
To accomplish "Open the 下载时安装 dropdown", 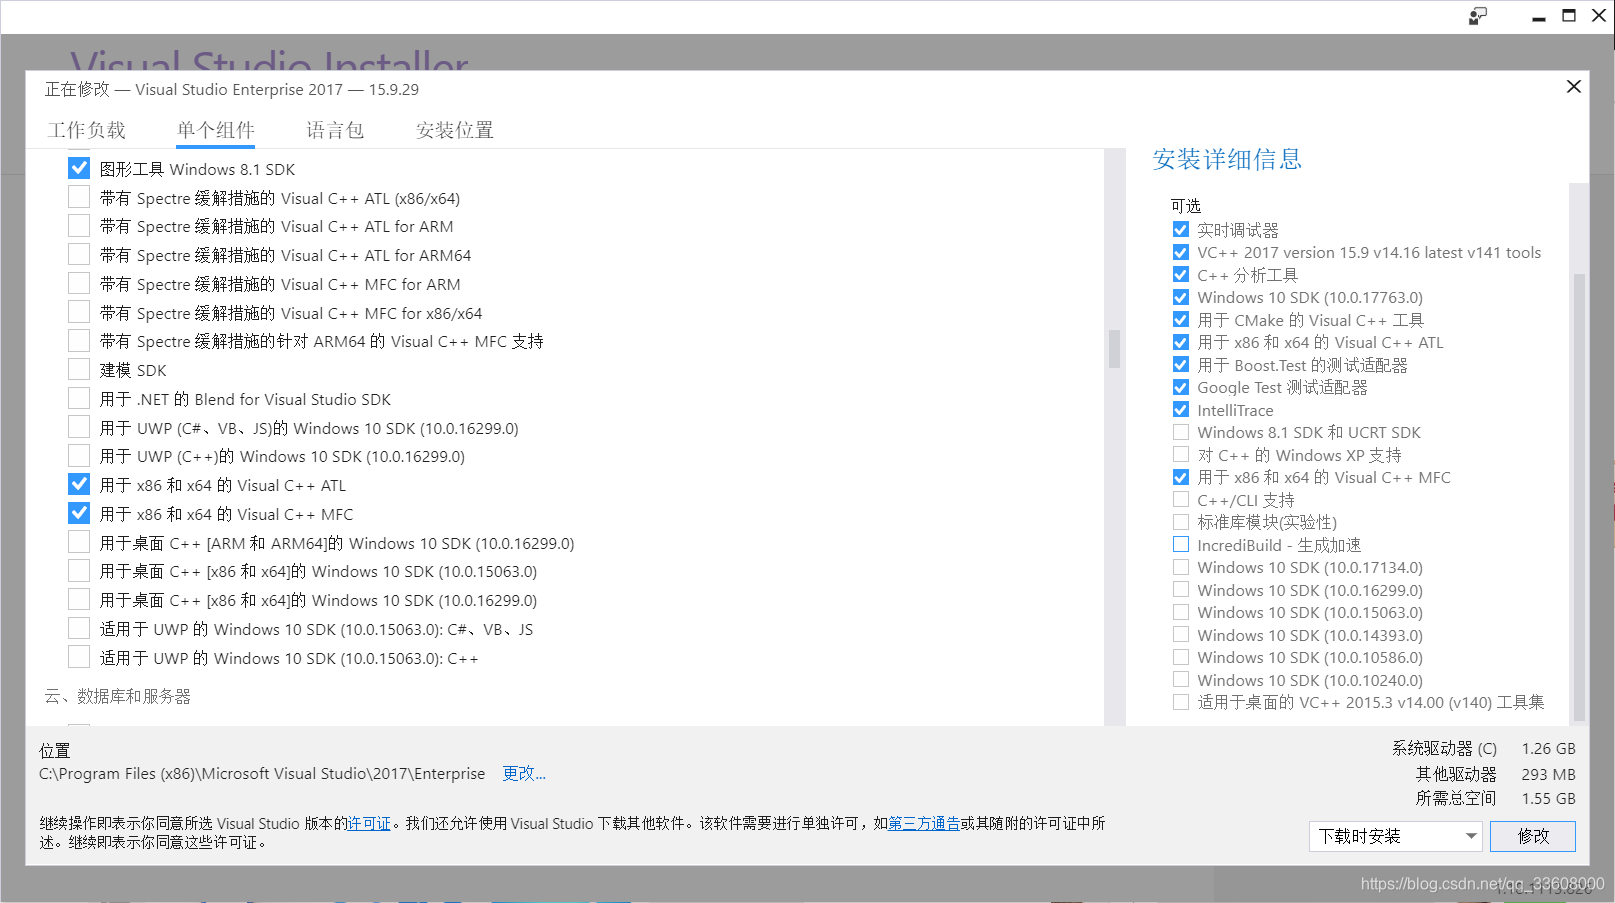I will tap(1396, 836).
